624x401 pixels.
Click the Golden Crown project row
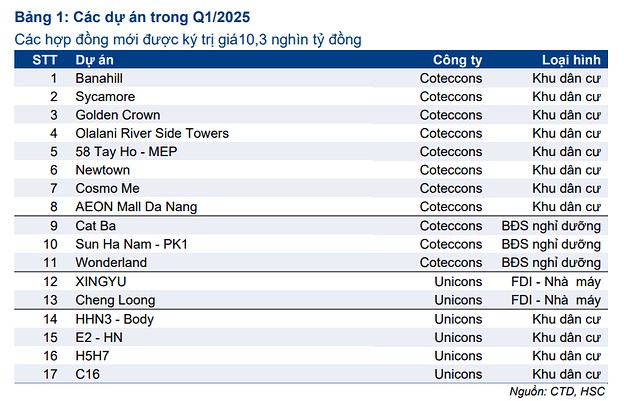(117, 115)
